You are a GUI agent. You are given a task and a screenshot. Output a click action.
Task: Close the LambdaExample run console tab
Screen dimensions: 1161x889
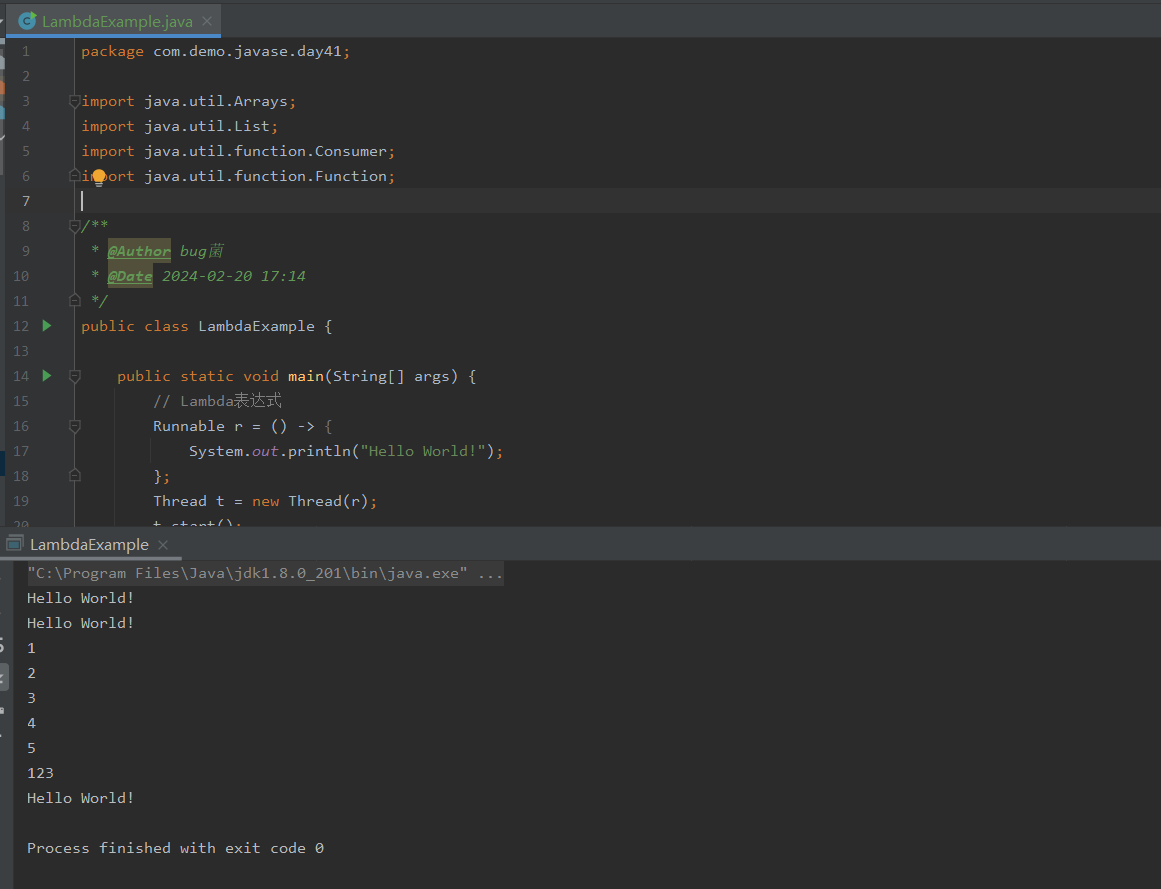(163, 545)
